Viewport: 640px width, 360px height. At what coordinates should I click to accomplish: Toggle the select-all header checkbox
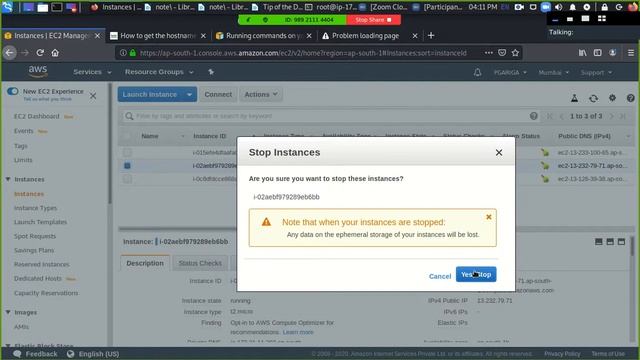127,136
